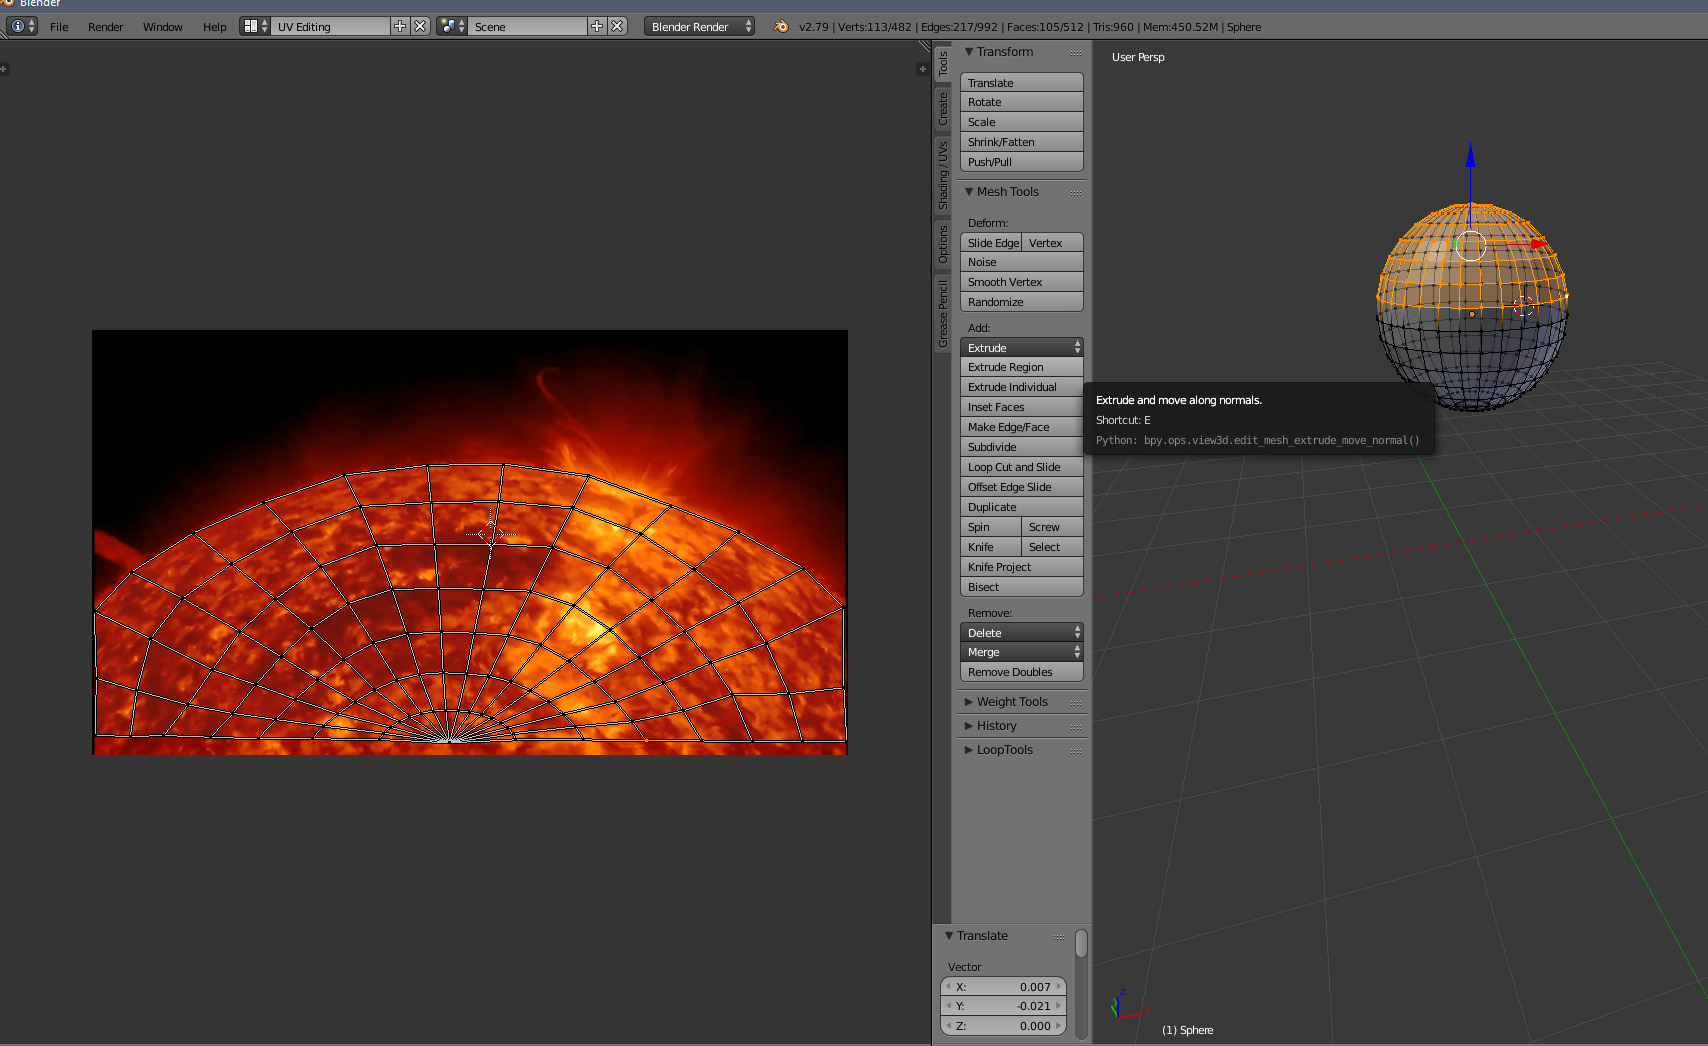Switch to the Shading / UVs tab
Screen dimensions: 1708x1046
pyautogui.click(x=942, y=176)
